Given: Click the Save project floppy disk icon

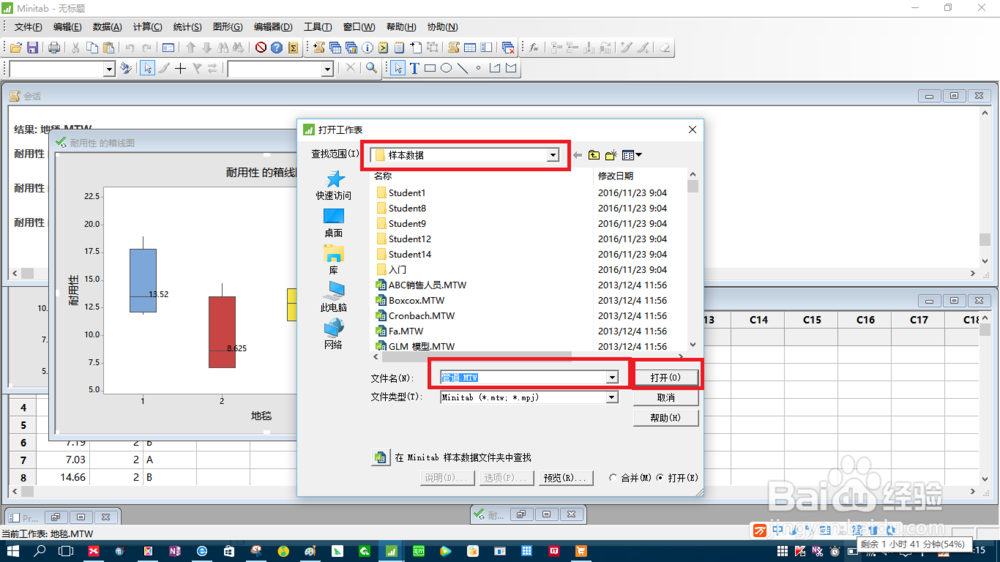Looking at the screenshot, I should 32,48.
